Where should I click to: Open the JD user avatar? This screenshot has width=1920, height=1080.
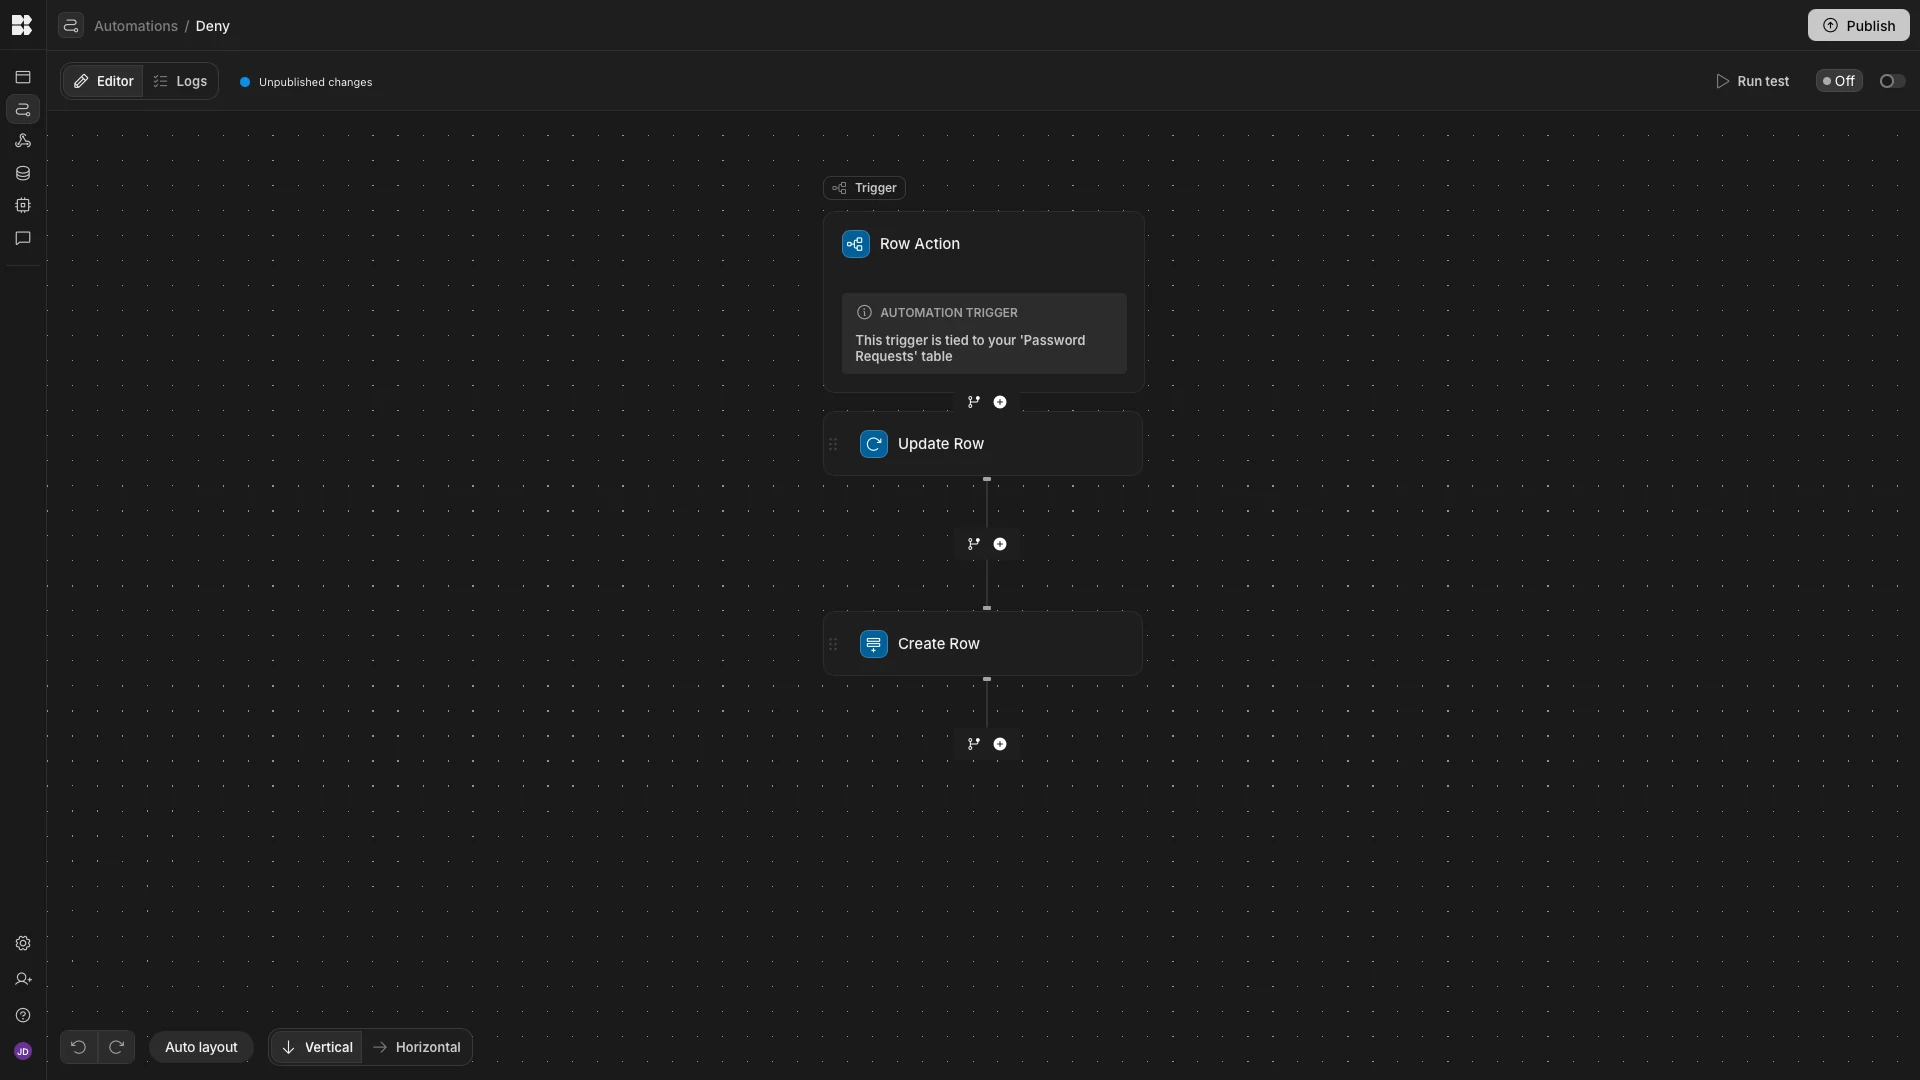tap(23, 1051)
